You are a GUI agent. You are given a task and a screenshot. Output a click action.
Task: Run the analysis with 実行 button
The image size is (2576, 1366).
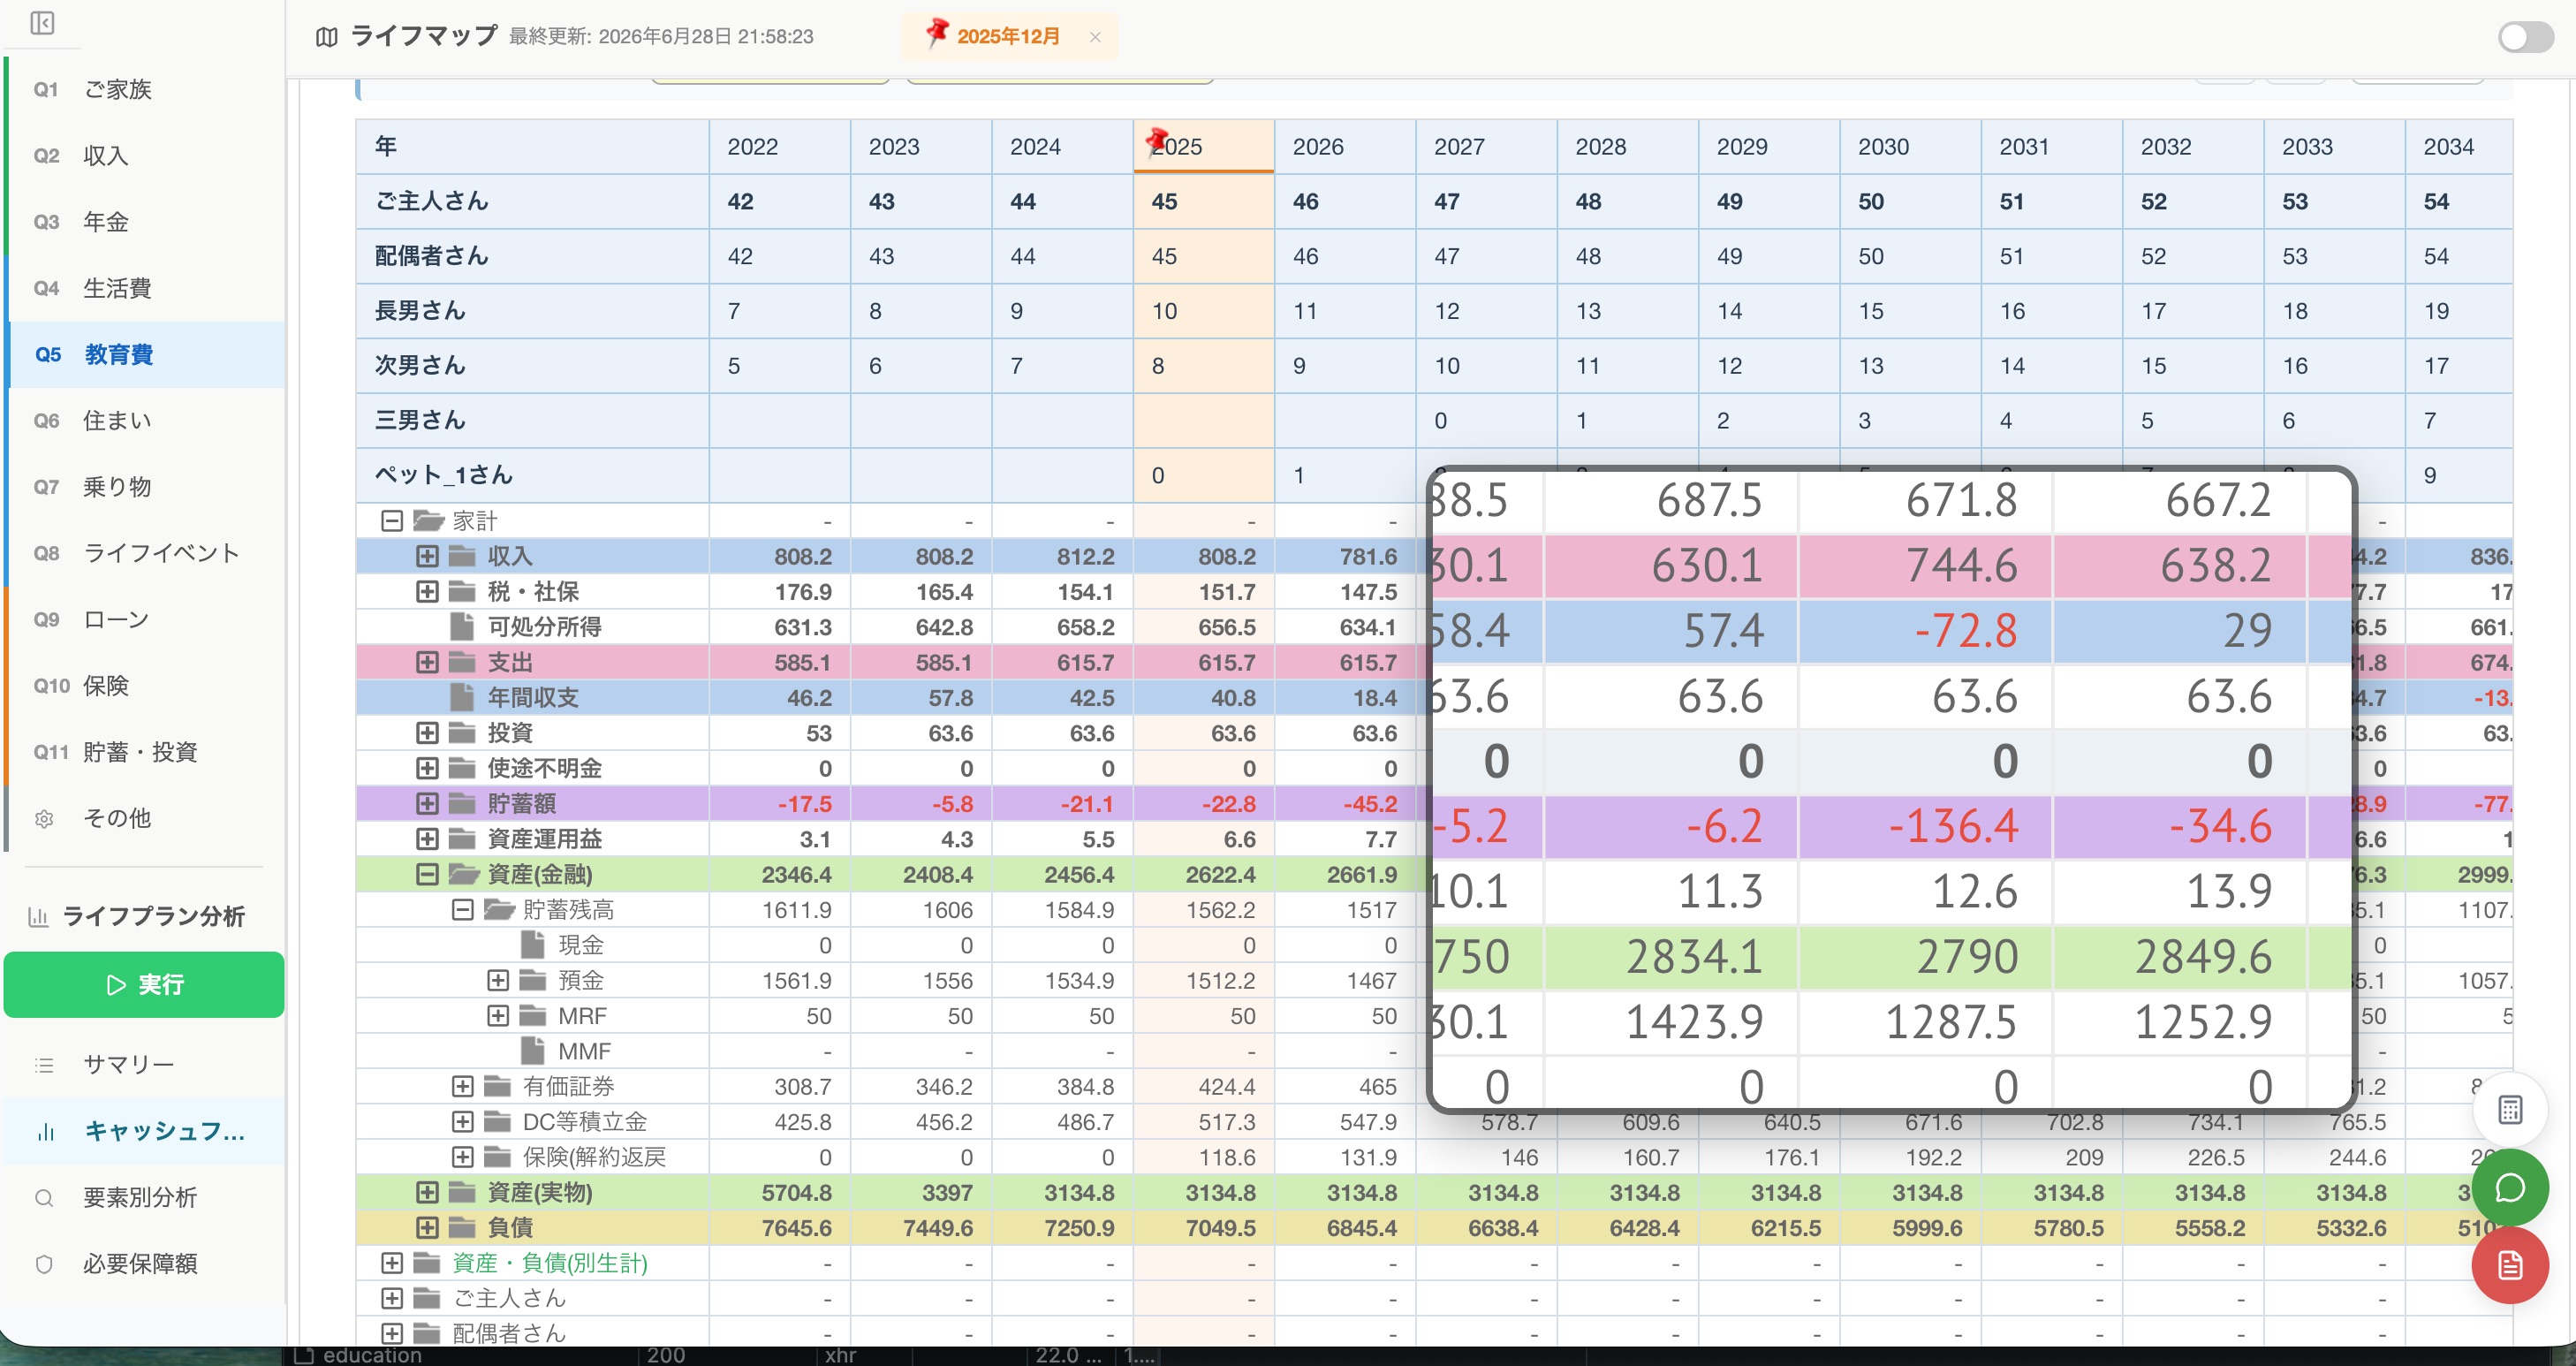[144, 985]
